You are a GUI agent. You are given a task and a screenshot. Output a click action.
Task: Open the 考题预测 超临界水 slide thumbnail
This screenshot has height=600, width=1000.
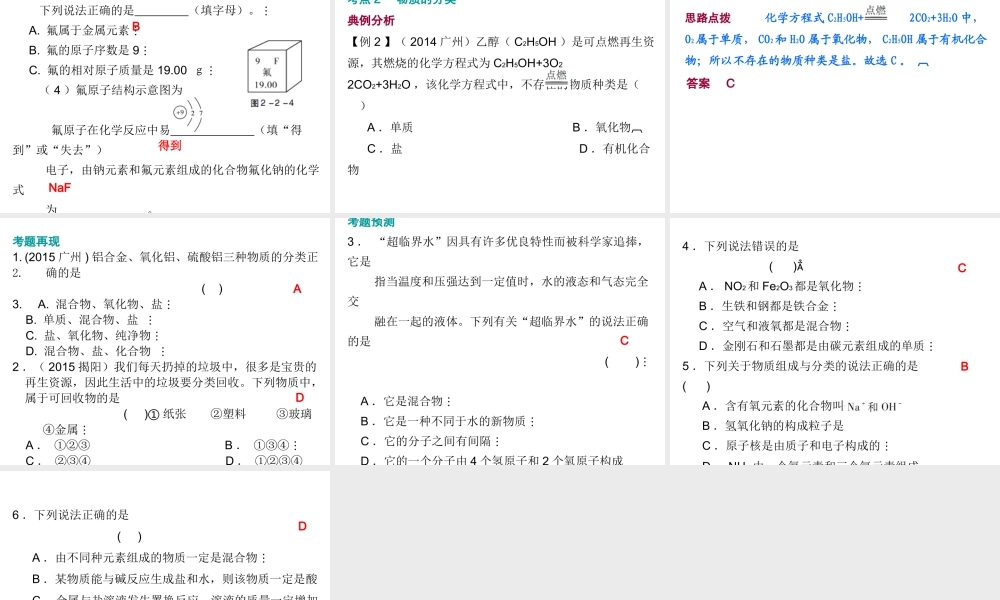(500, 342)
